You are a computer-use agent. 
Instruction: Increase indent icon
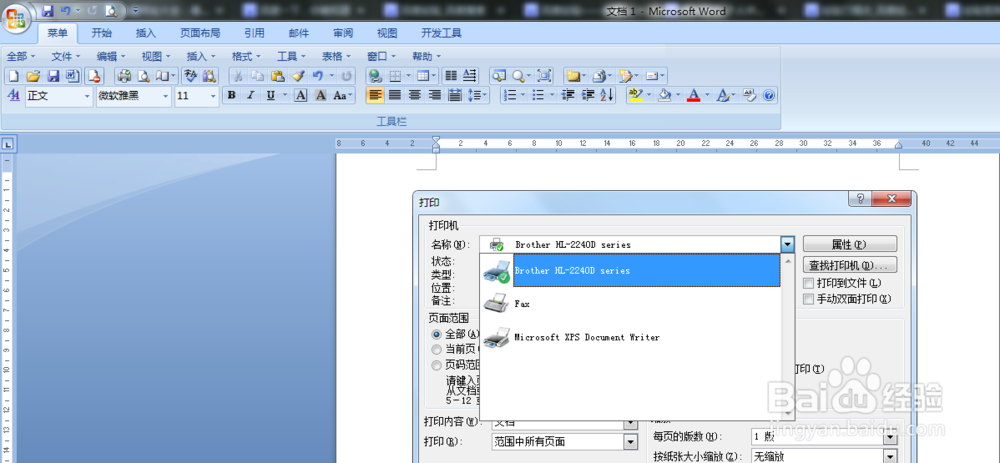588,96
